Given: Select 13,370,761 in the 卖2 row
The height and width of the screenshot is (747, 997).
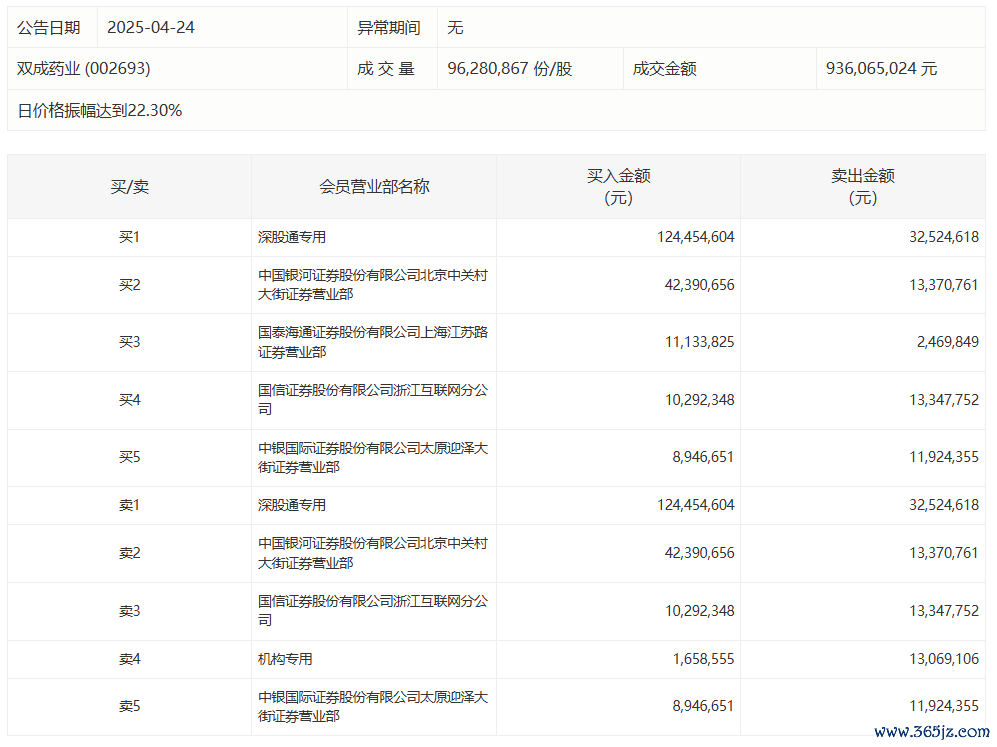Looking at the screenshot, I should pos(944,553).
